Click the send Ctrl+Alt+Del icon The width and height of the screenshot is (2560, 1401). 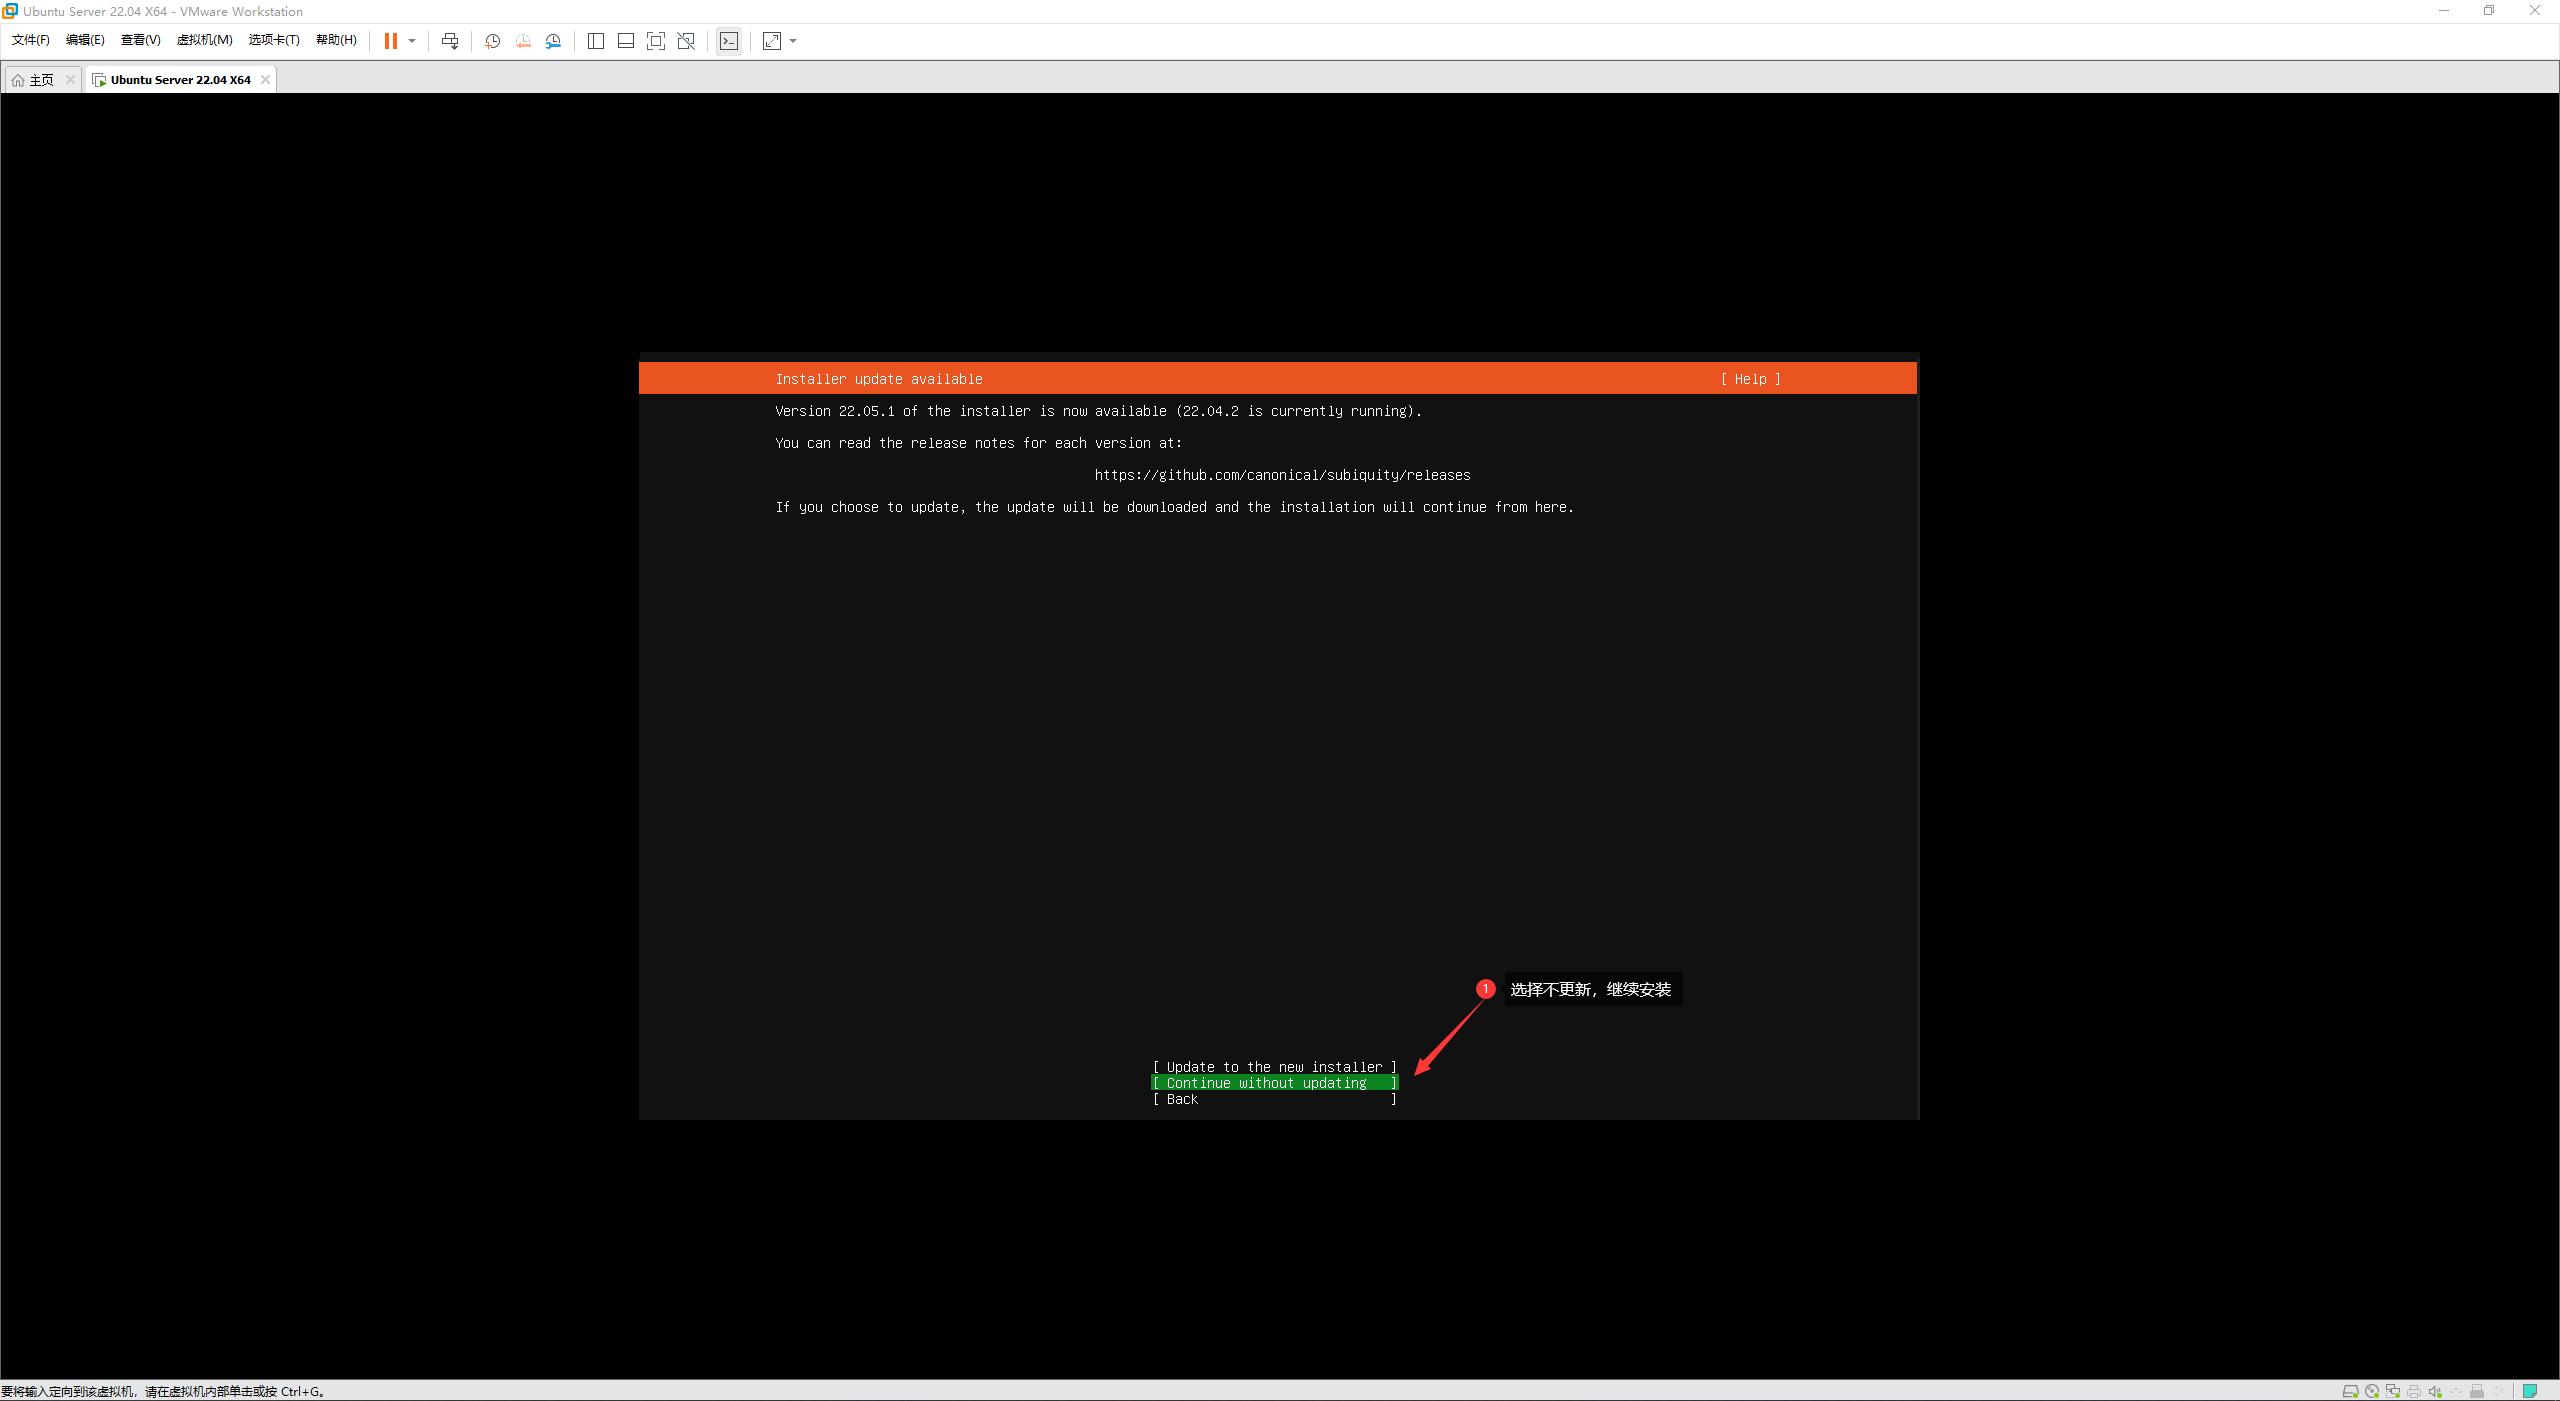[450, 41]
